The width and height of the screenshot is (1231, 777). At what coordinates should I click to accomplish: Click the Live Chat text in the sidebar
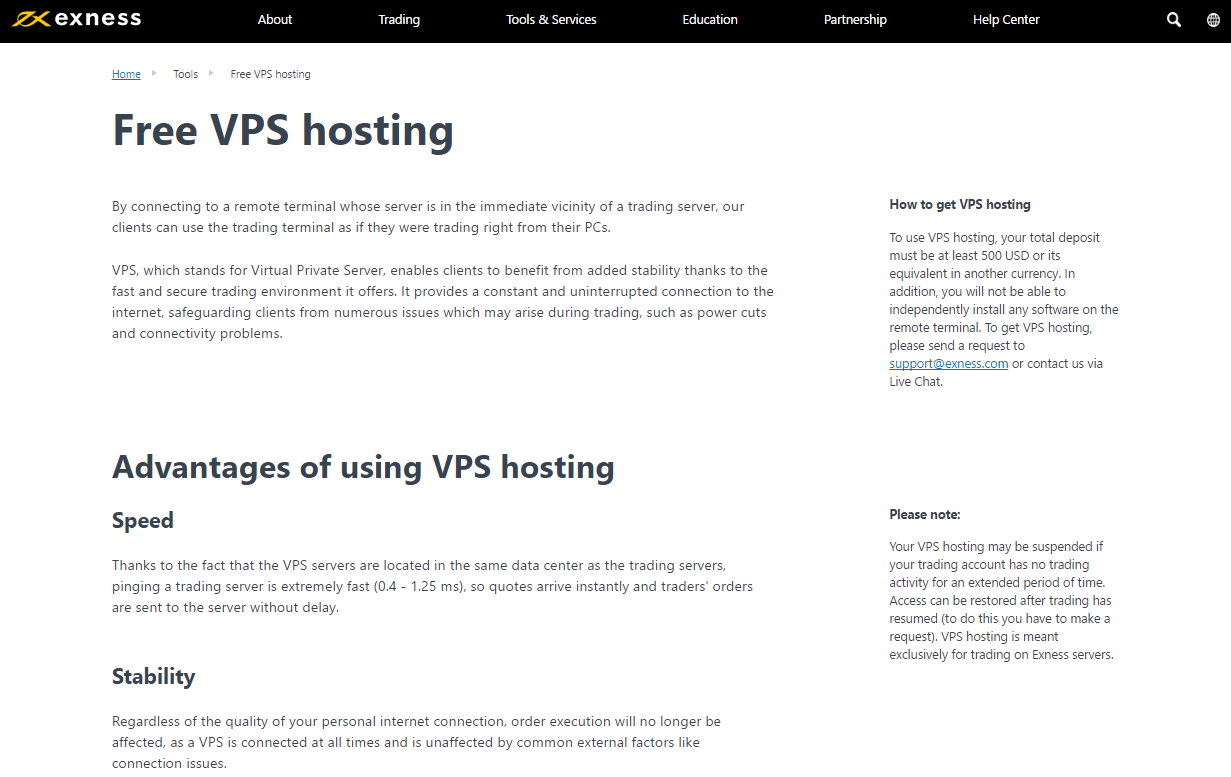pos(914,381)
